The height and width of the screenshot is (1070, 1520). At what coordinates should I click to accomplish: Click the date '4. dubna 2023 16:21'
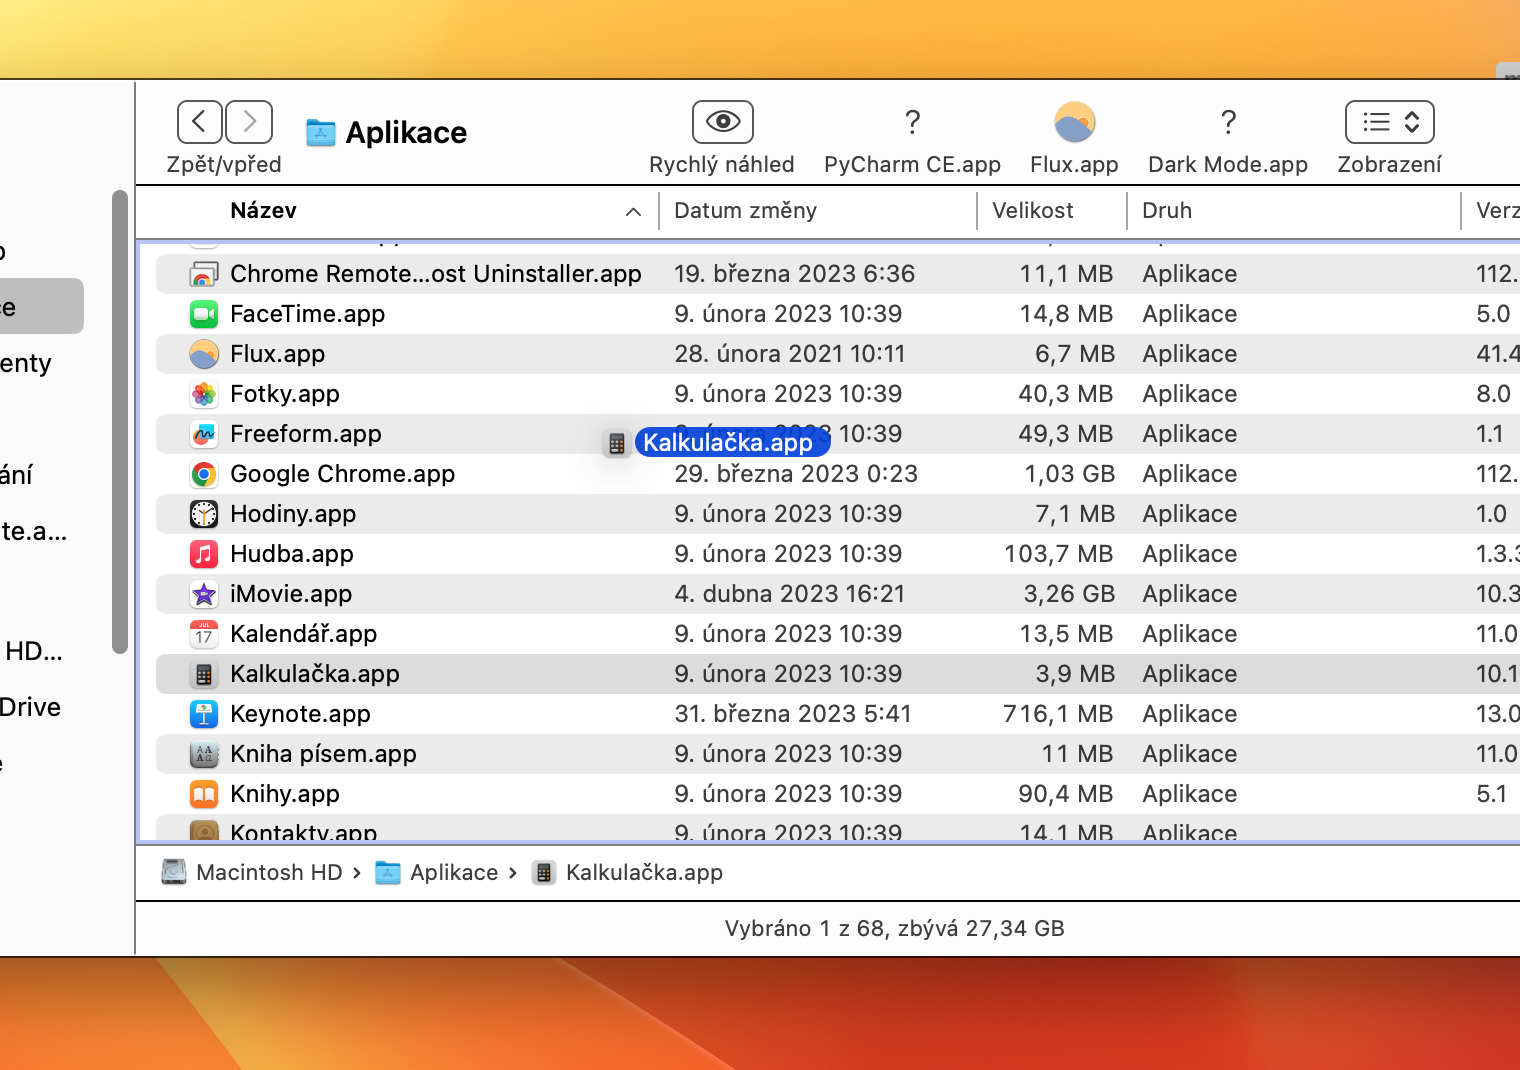[x=789, y=594]
